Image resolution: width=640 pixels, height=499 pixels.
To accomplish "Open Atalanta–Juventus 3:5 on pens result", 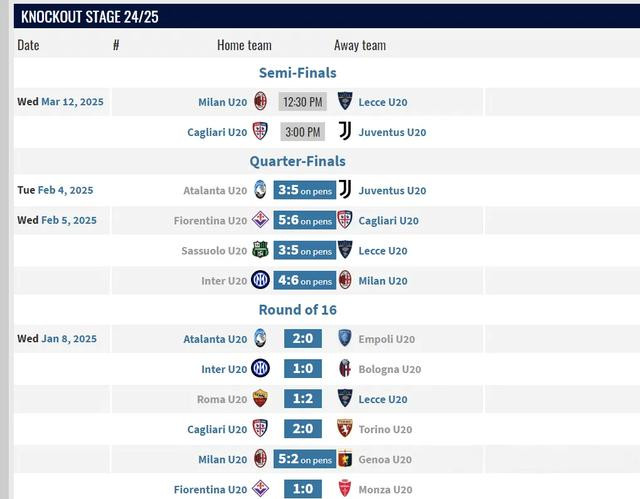I will (304, 190).
